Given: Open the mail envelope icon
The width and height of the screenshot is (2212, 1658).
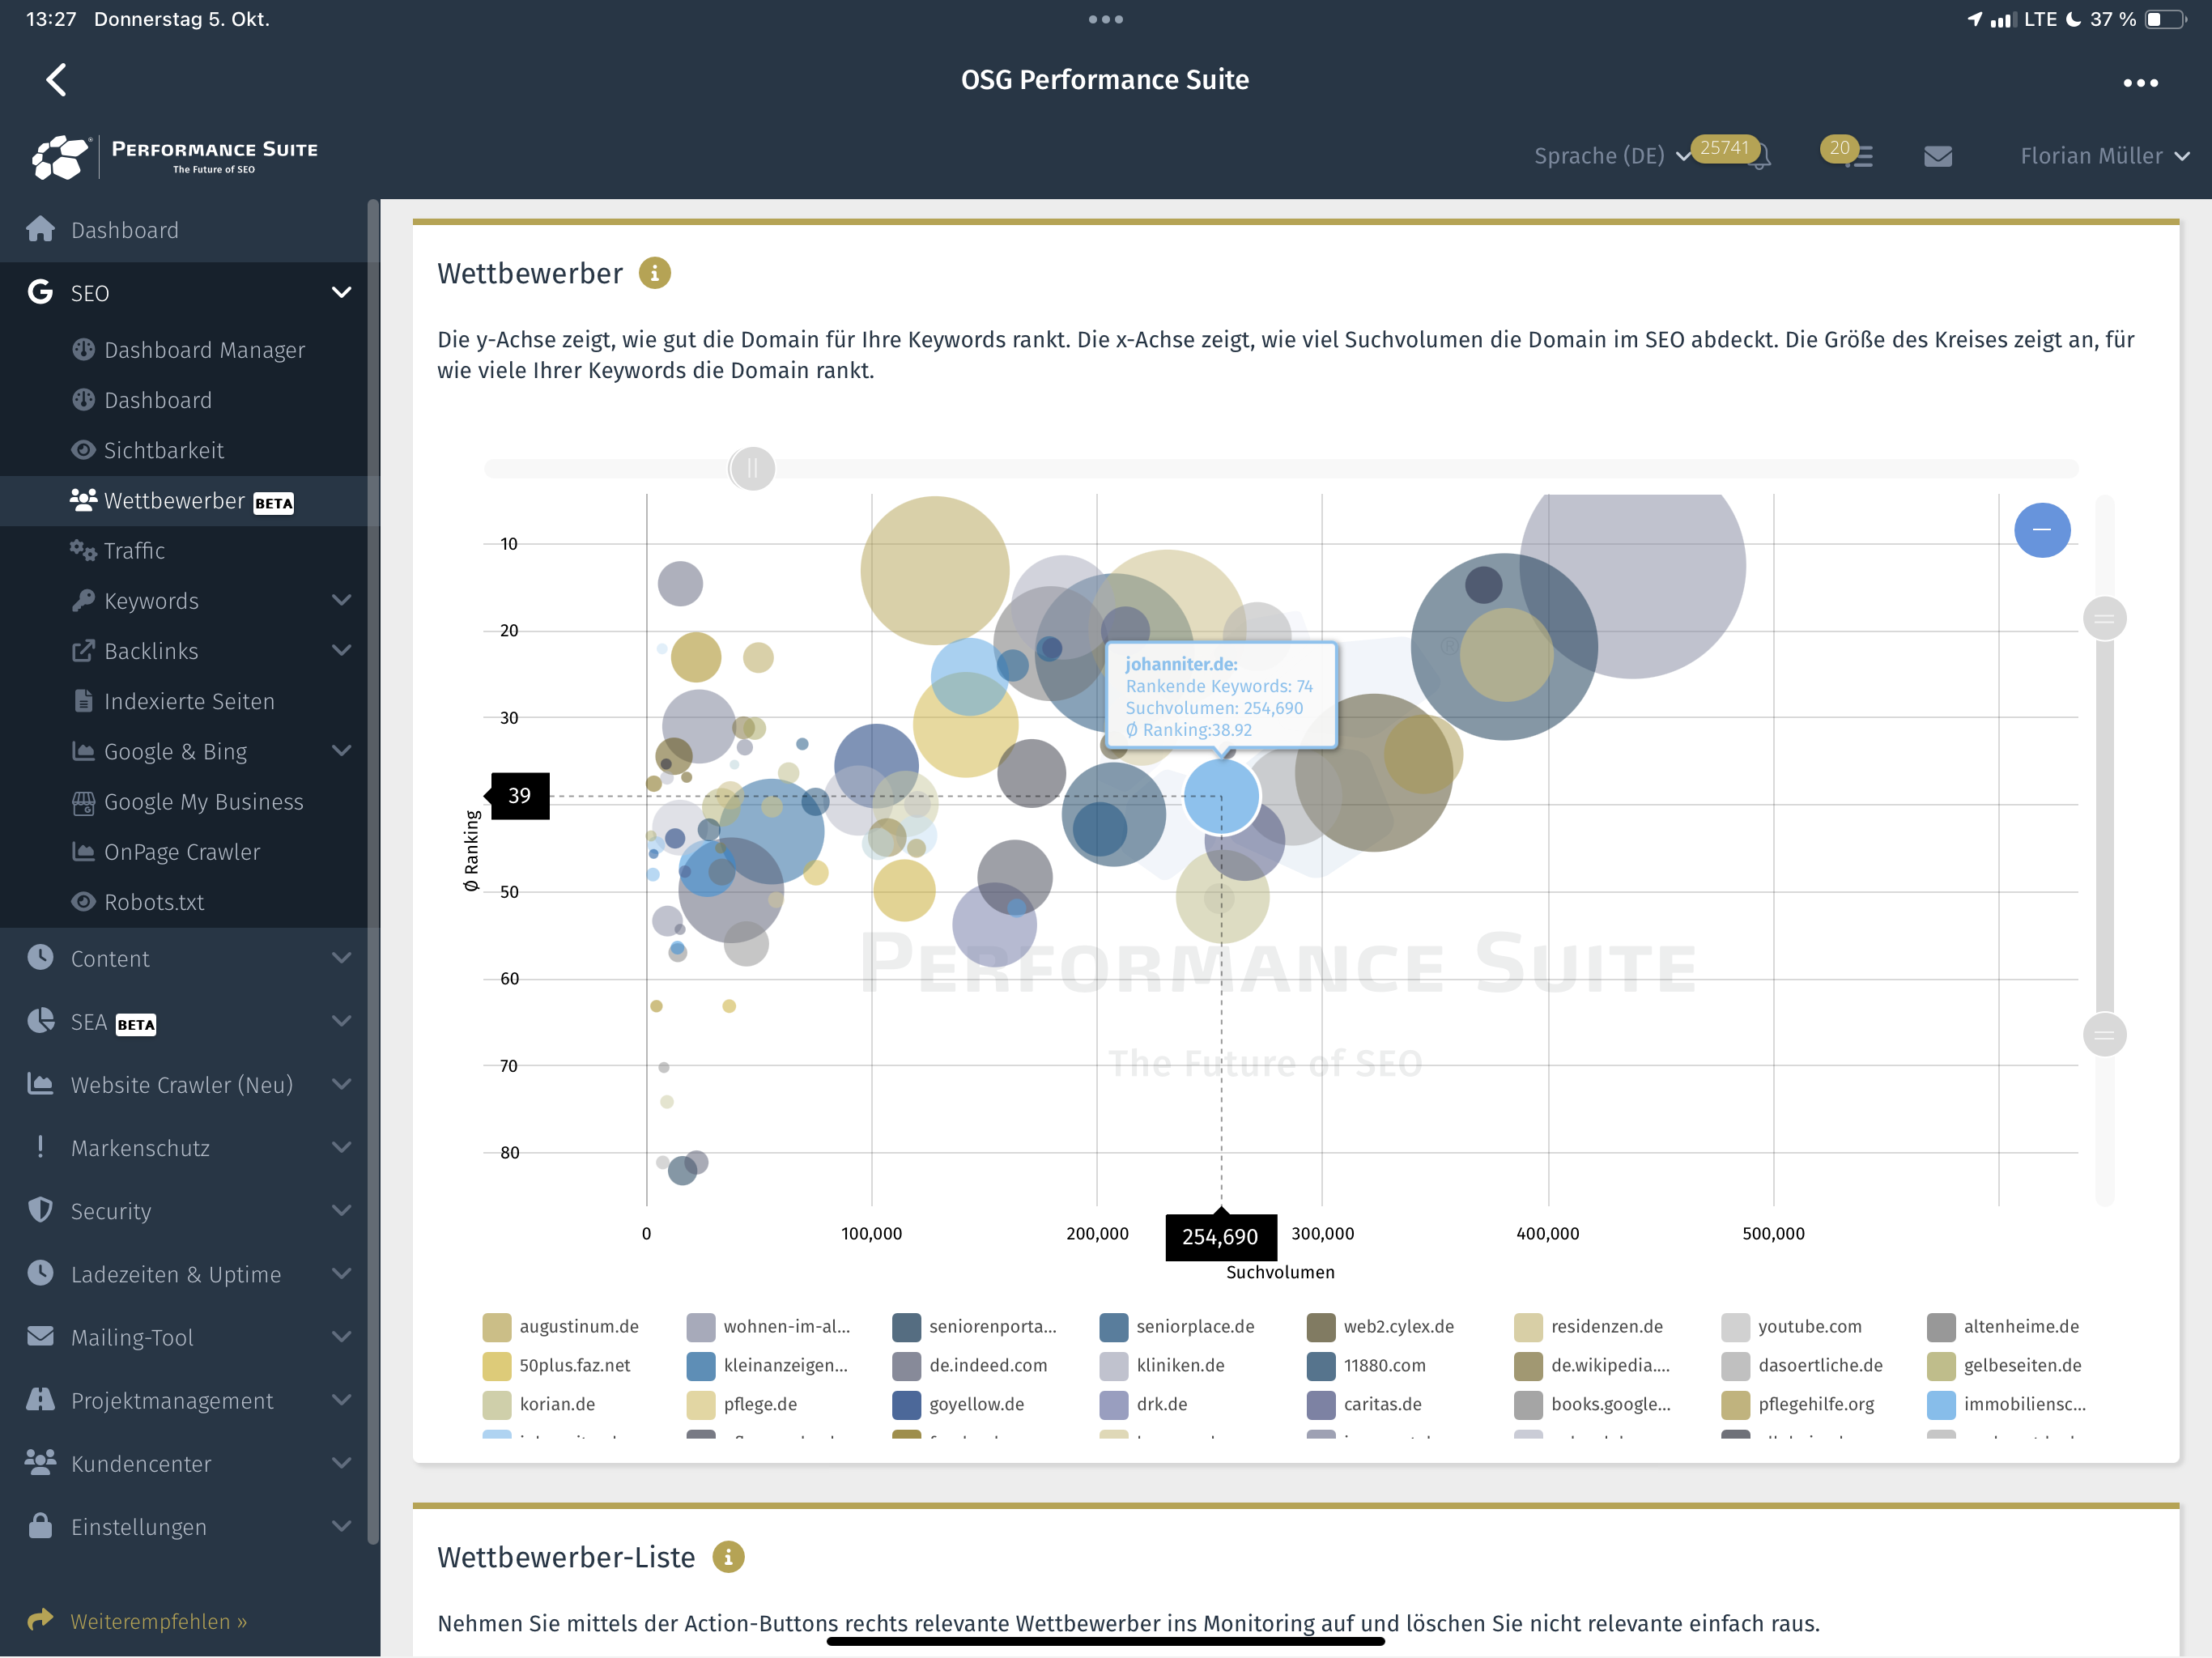Looking at the screenshot, I should point(1938,156).
